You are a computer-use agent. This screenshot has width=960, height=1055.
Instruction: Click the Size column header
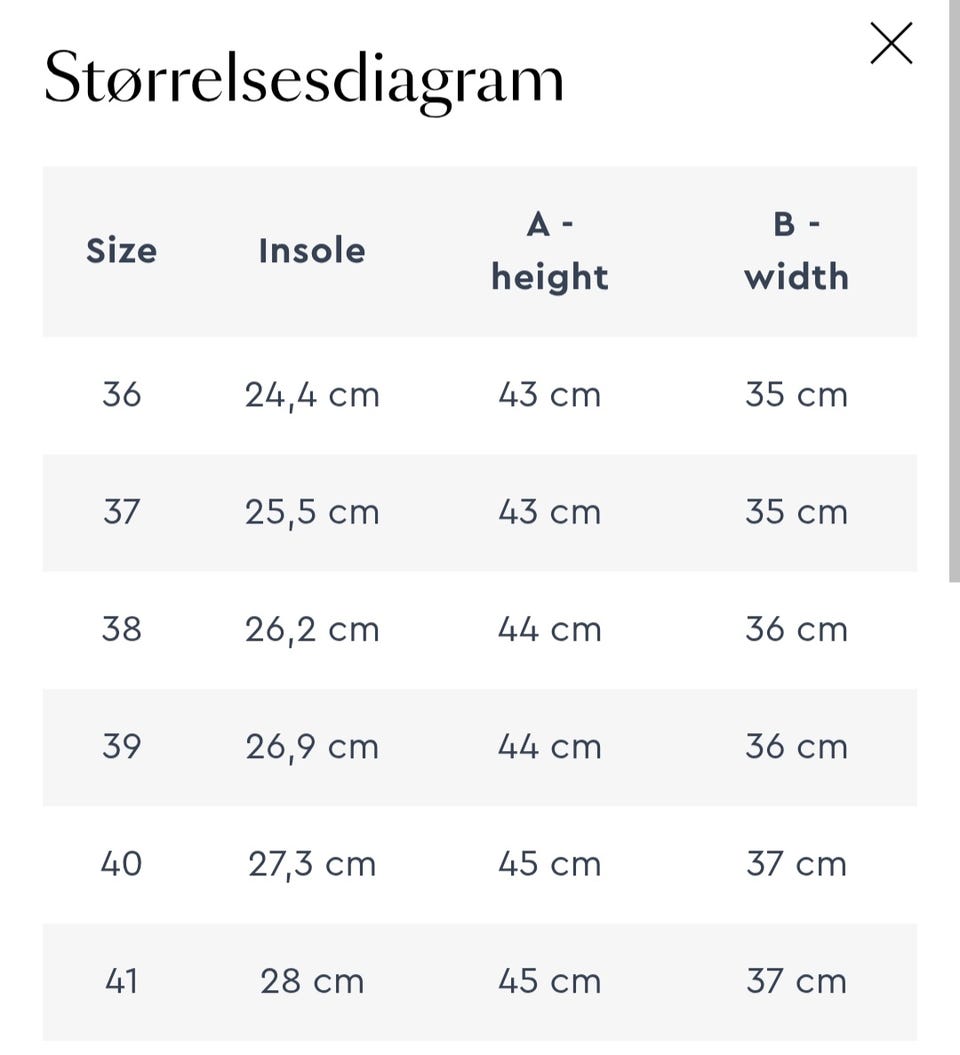point(121,250)
